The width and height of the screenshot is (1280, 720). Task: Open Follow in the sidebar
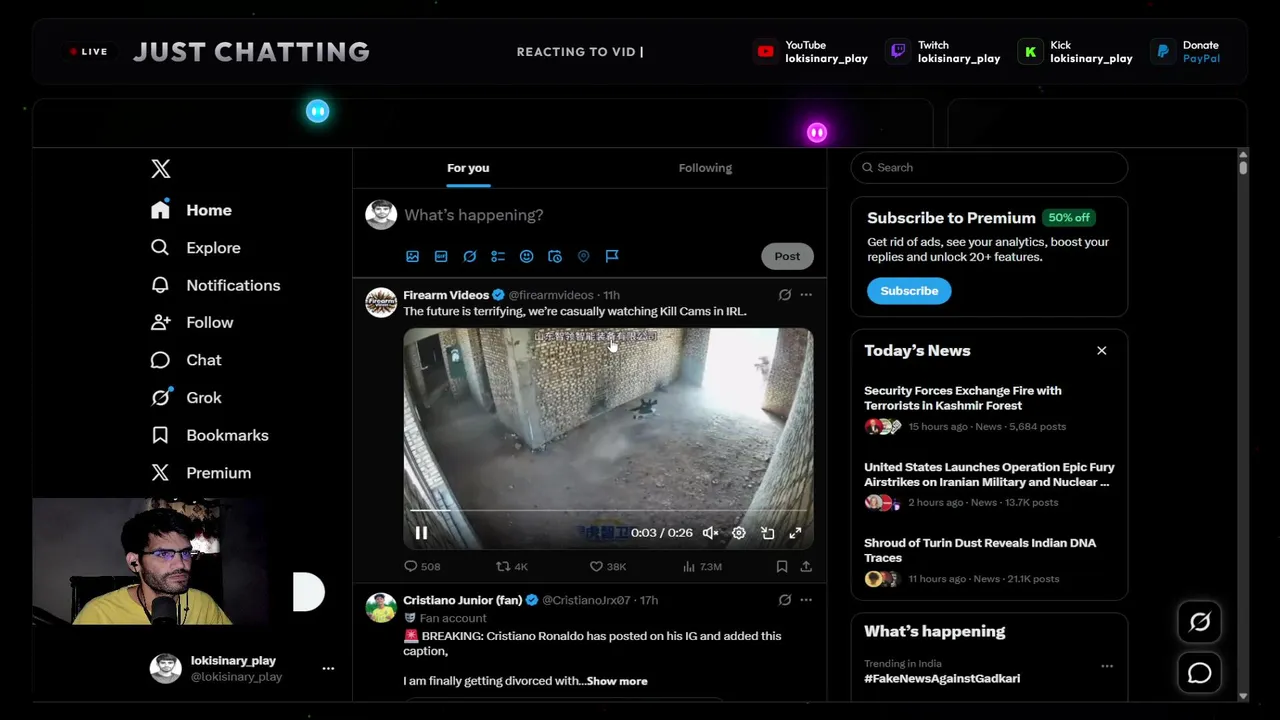click(192, 323)
